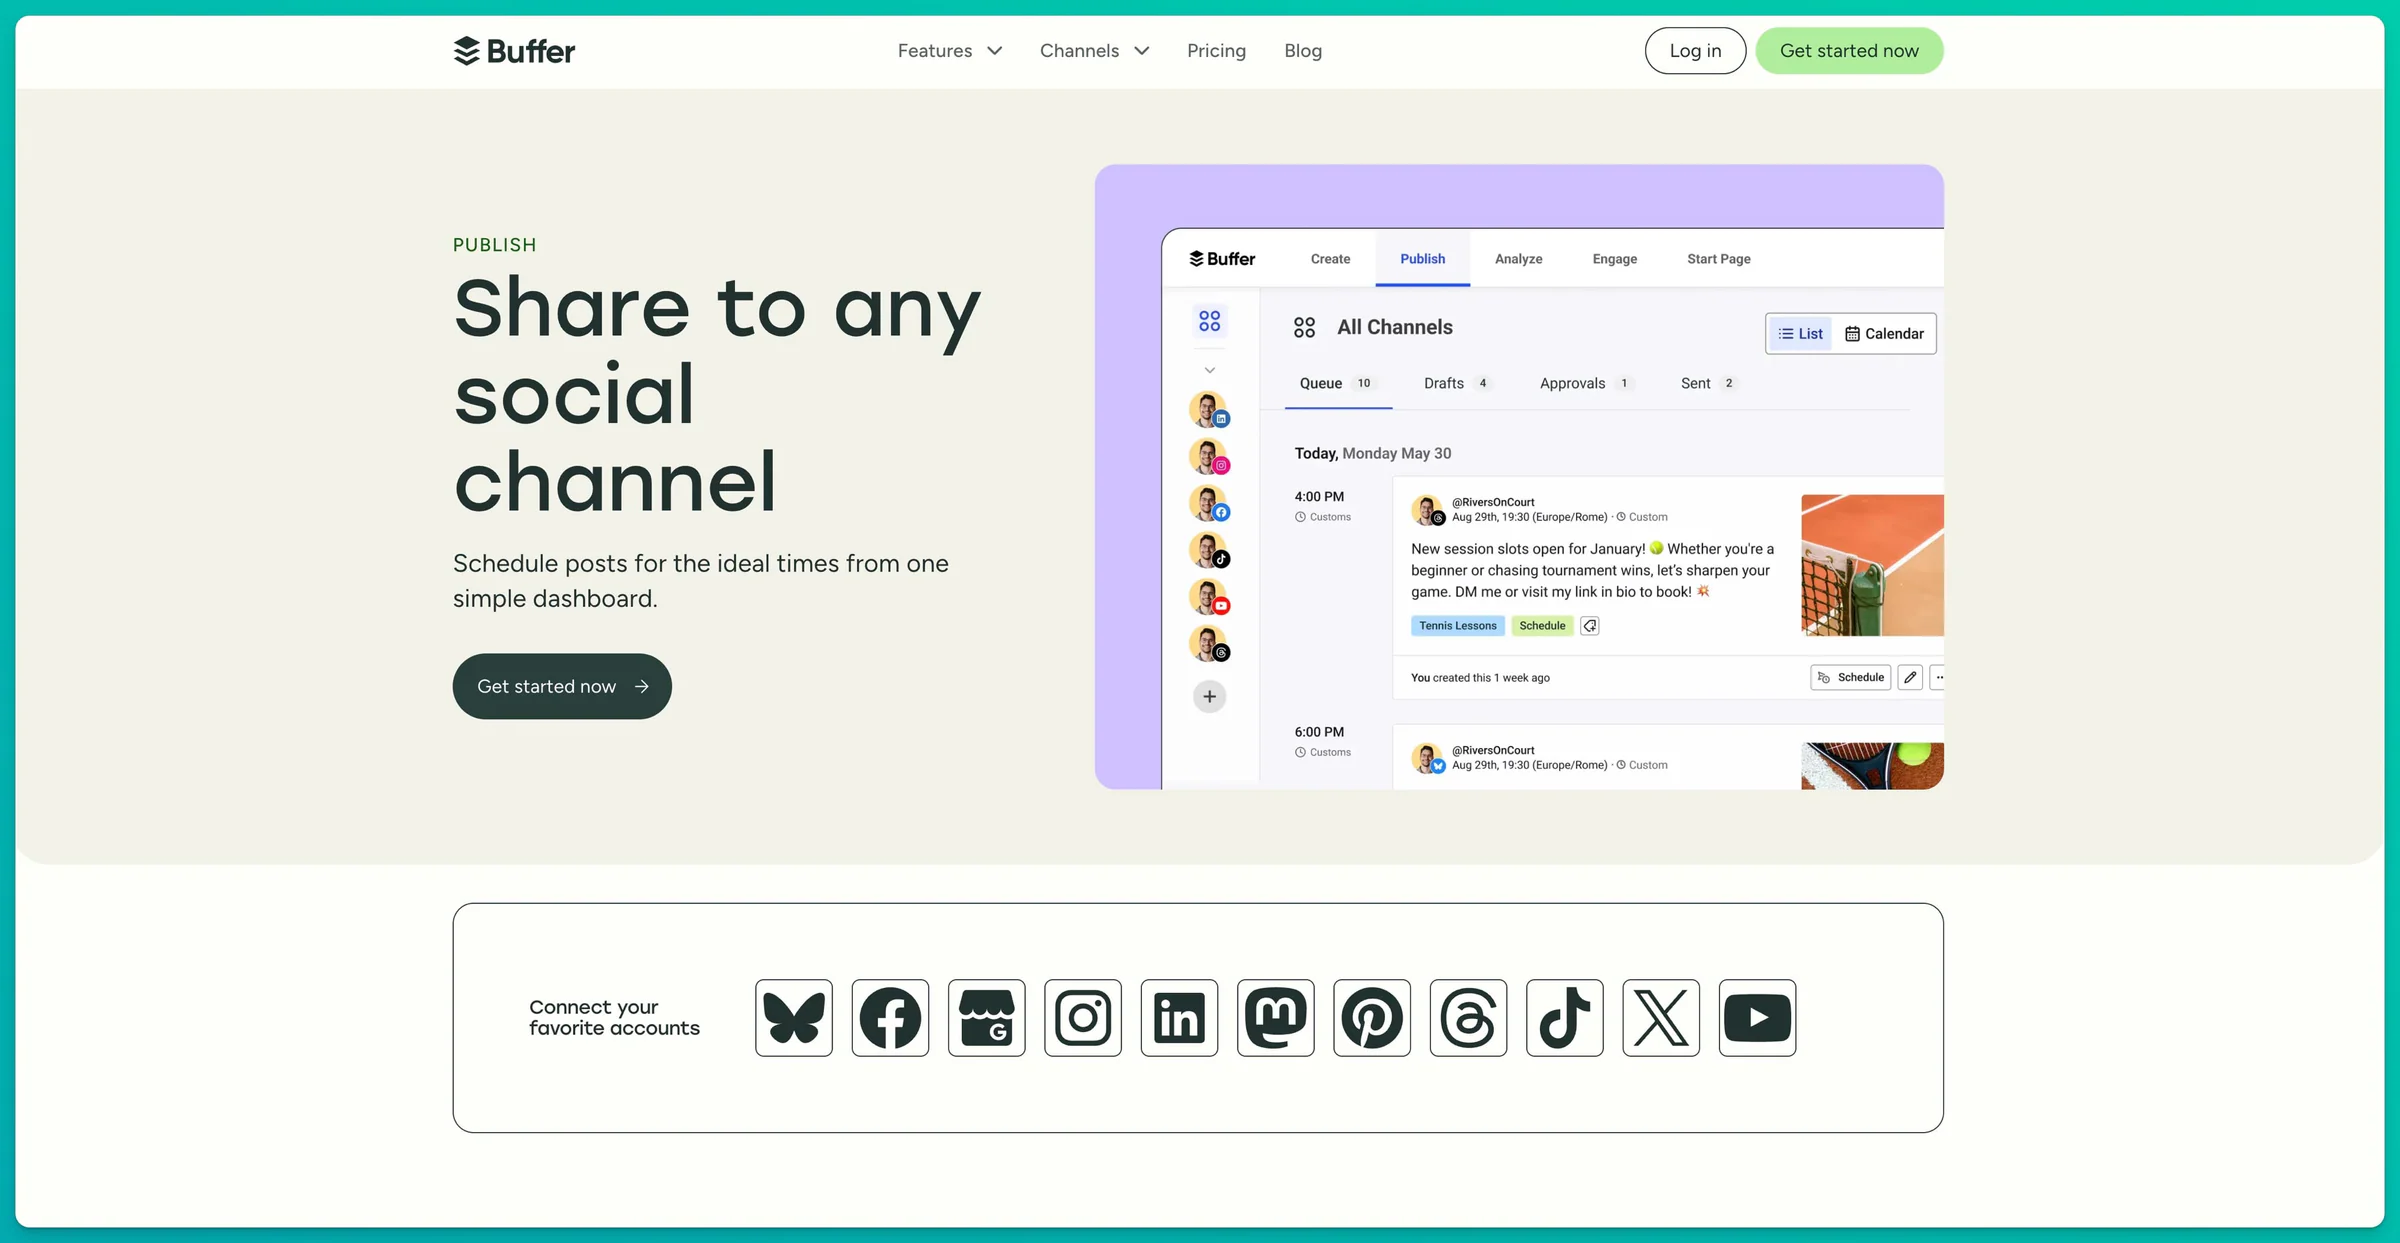Open the more options ellipsis on 4:00 PM post
Screen dimensions: 2400x1243
1938,677
